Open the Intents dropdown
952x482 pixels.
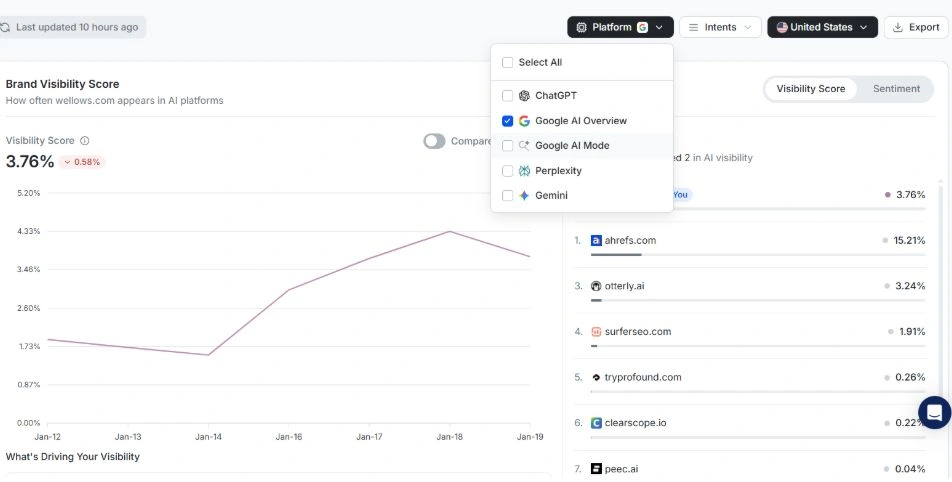pos(720,27)
